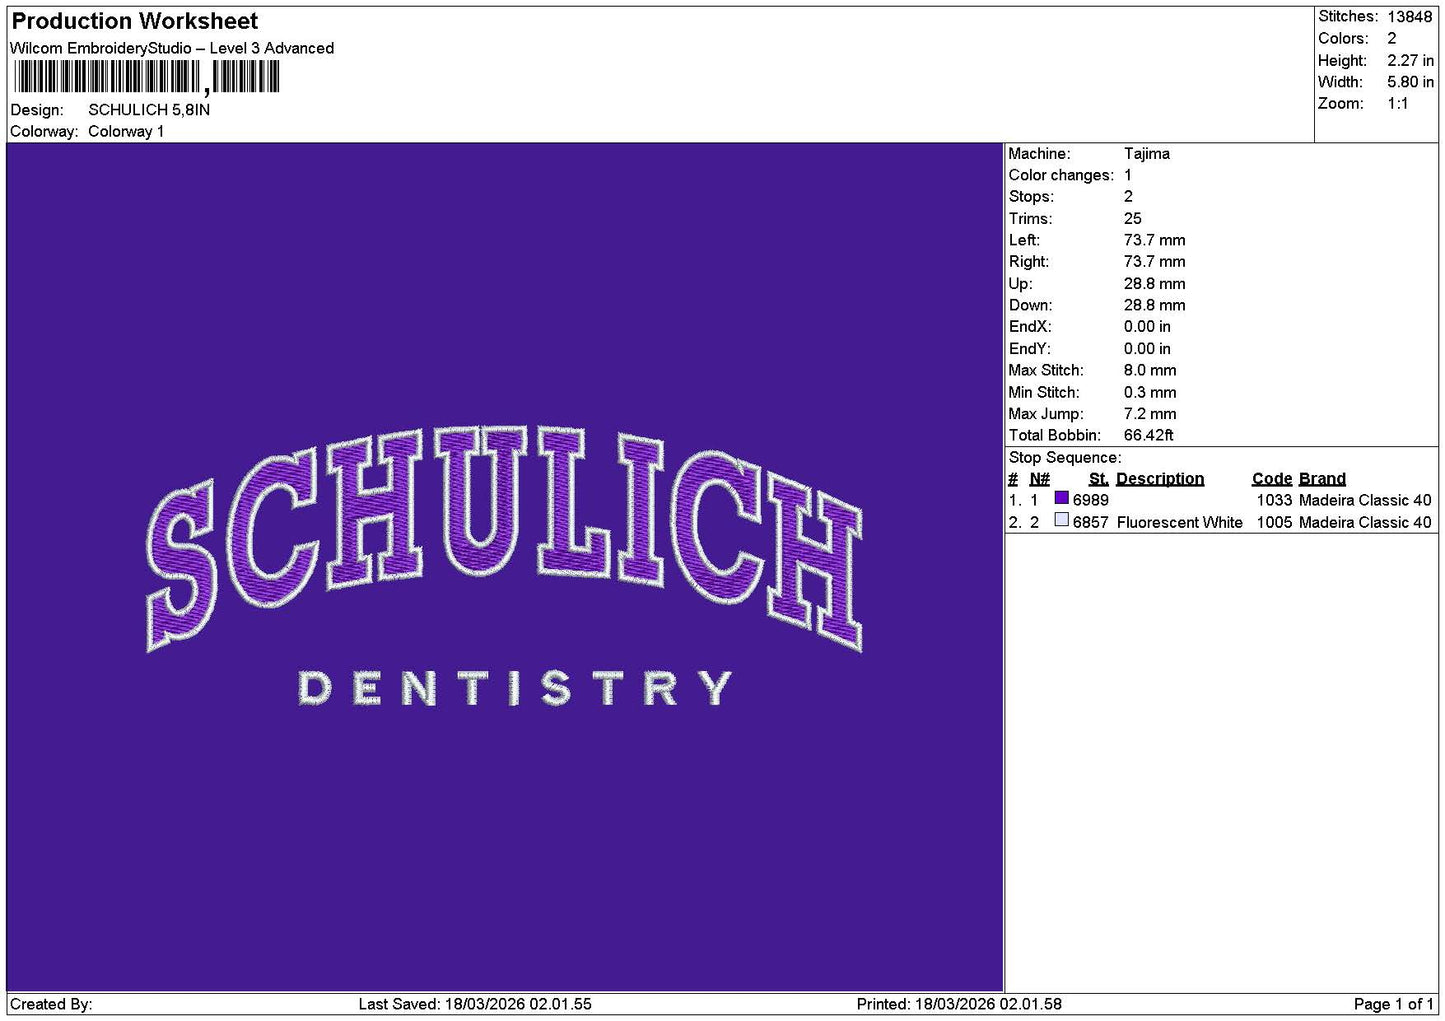Click the "Brand" column header
1445x1021 pixels.
[1322, 479]
